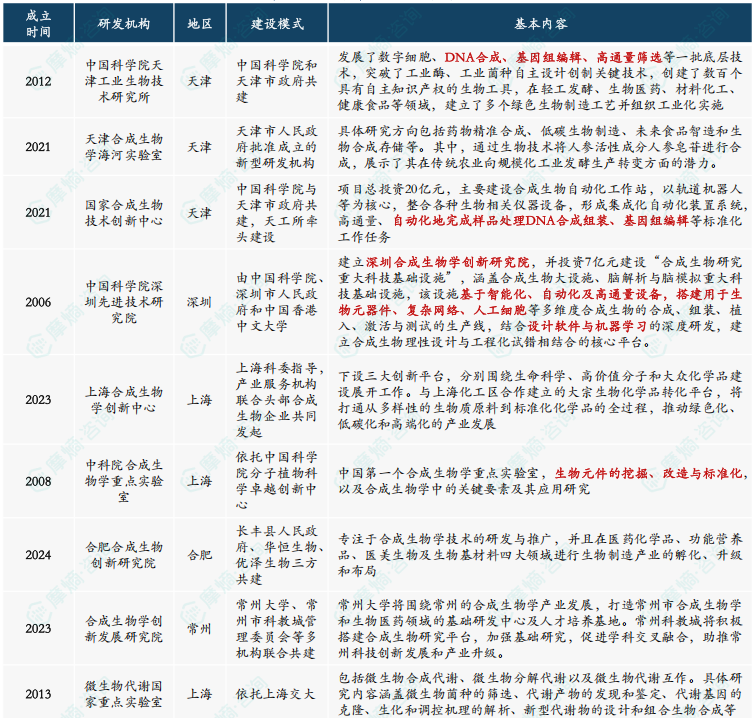This screenshot has width=756, height=718.
Task: Click 常州大学、常州市科教城管理委员会 mode cell
Action: tap(277, 628)
